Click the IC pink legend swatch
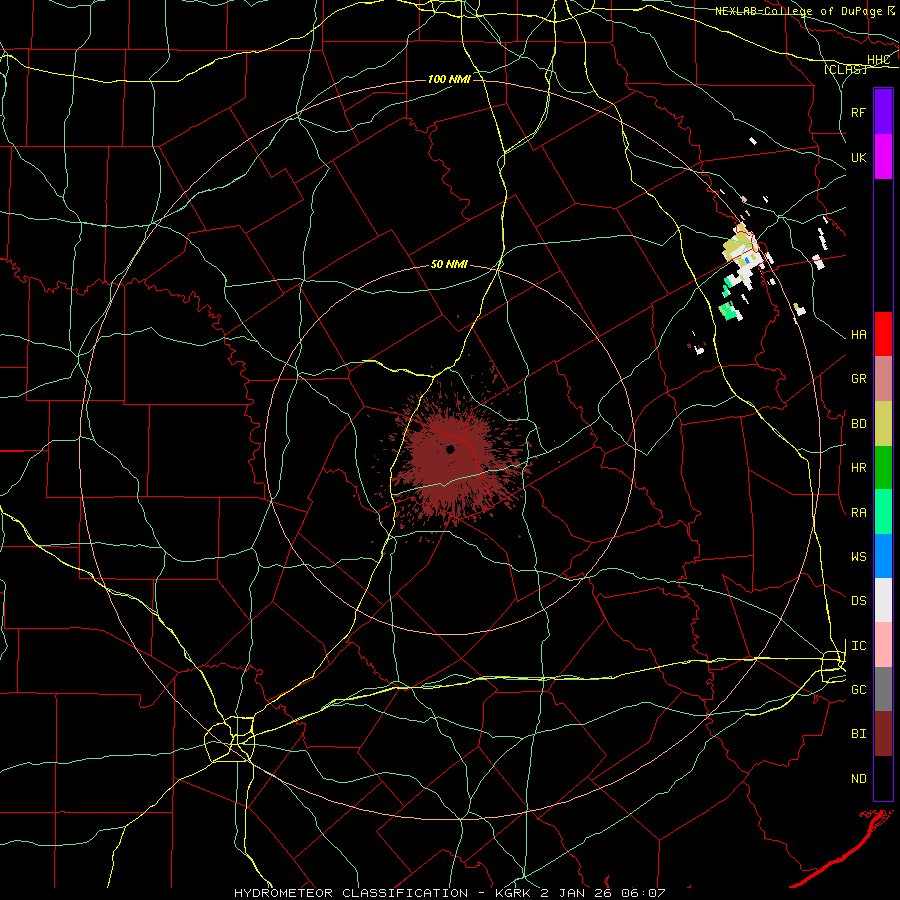 [883, 645]
